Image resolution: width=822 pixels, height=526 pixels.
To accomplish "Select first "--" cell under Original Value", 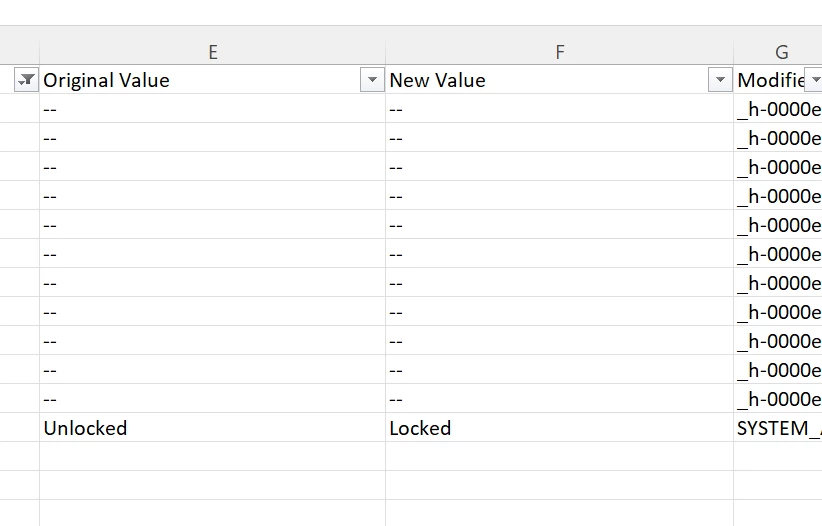I will click(x=212, y=109).
